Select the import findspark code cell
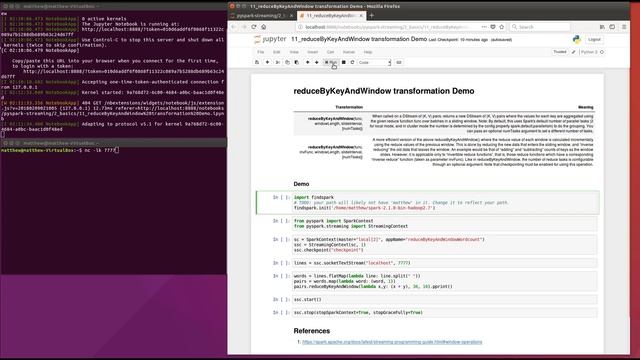The height and width of the screenshot is (360, 640). point(445,202)
